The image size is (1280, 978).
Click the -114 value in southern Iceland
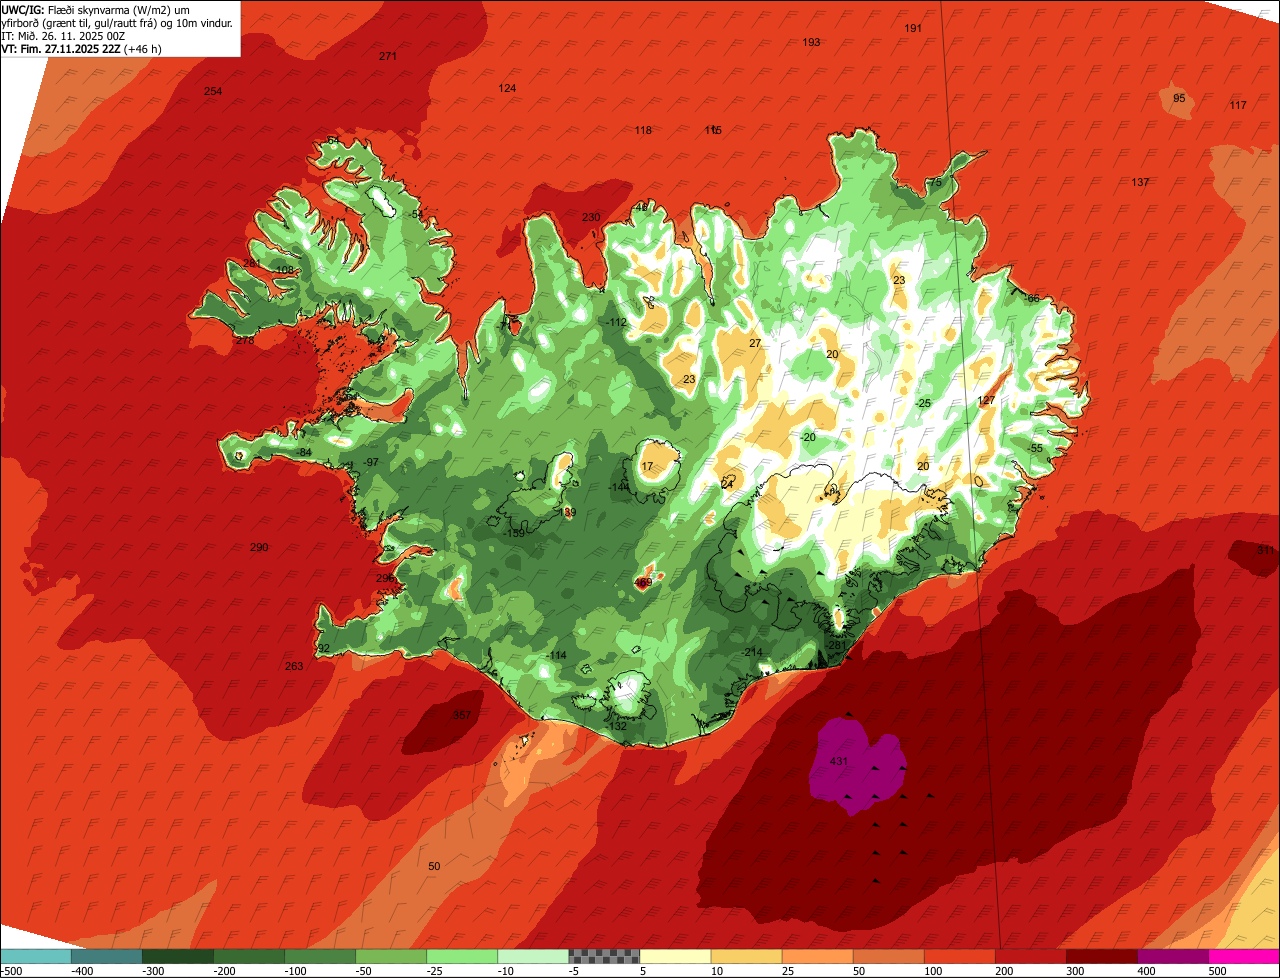tap(556, 655)
